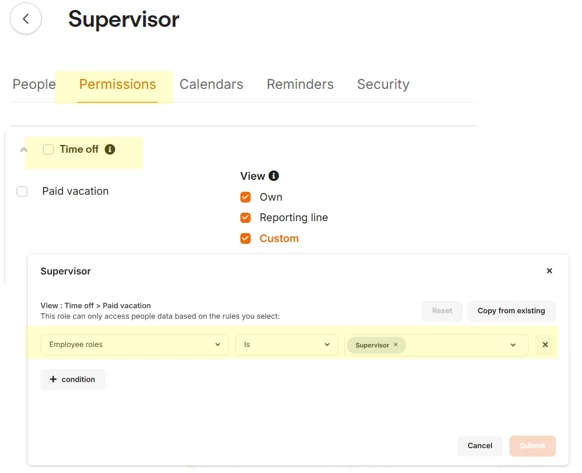Expand the Is operator dropdown
This screenshot has width=582, height=473.
tap(287, 345)
